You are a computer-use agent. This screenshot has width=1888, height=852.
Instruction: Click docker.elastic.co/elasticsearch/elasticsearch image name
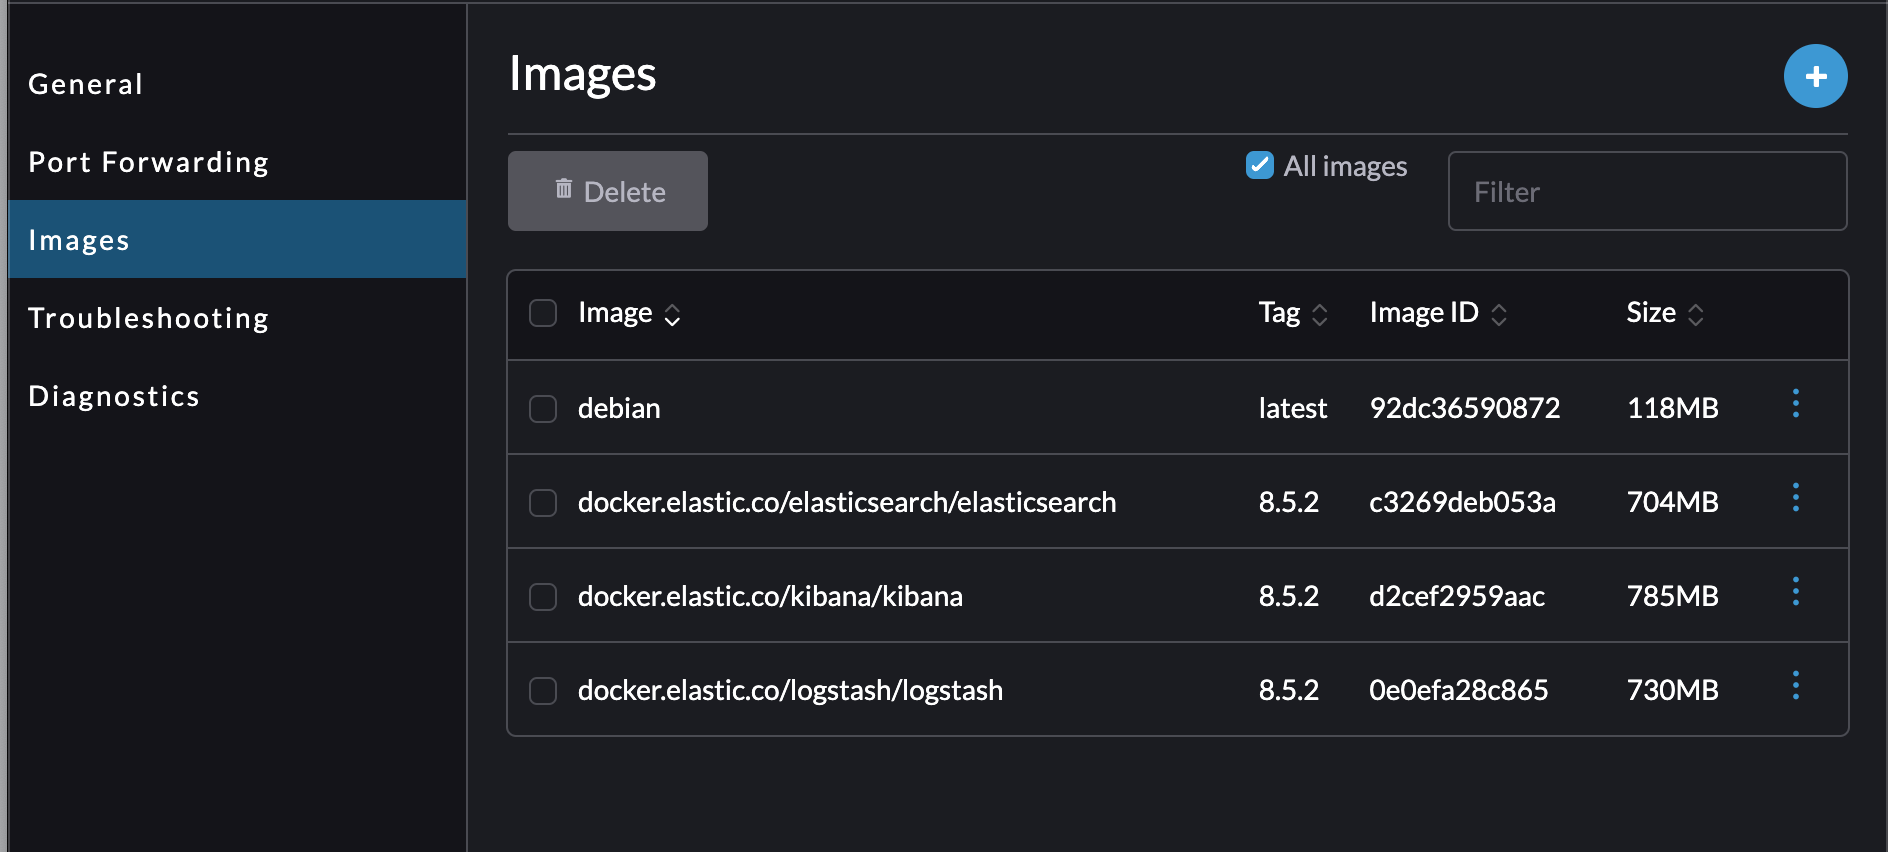coord(847,502)
